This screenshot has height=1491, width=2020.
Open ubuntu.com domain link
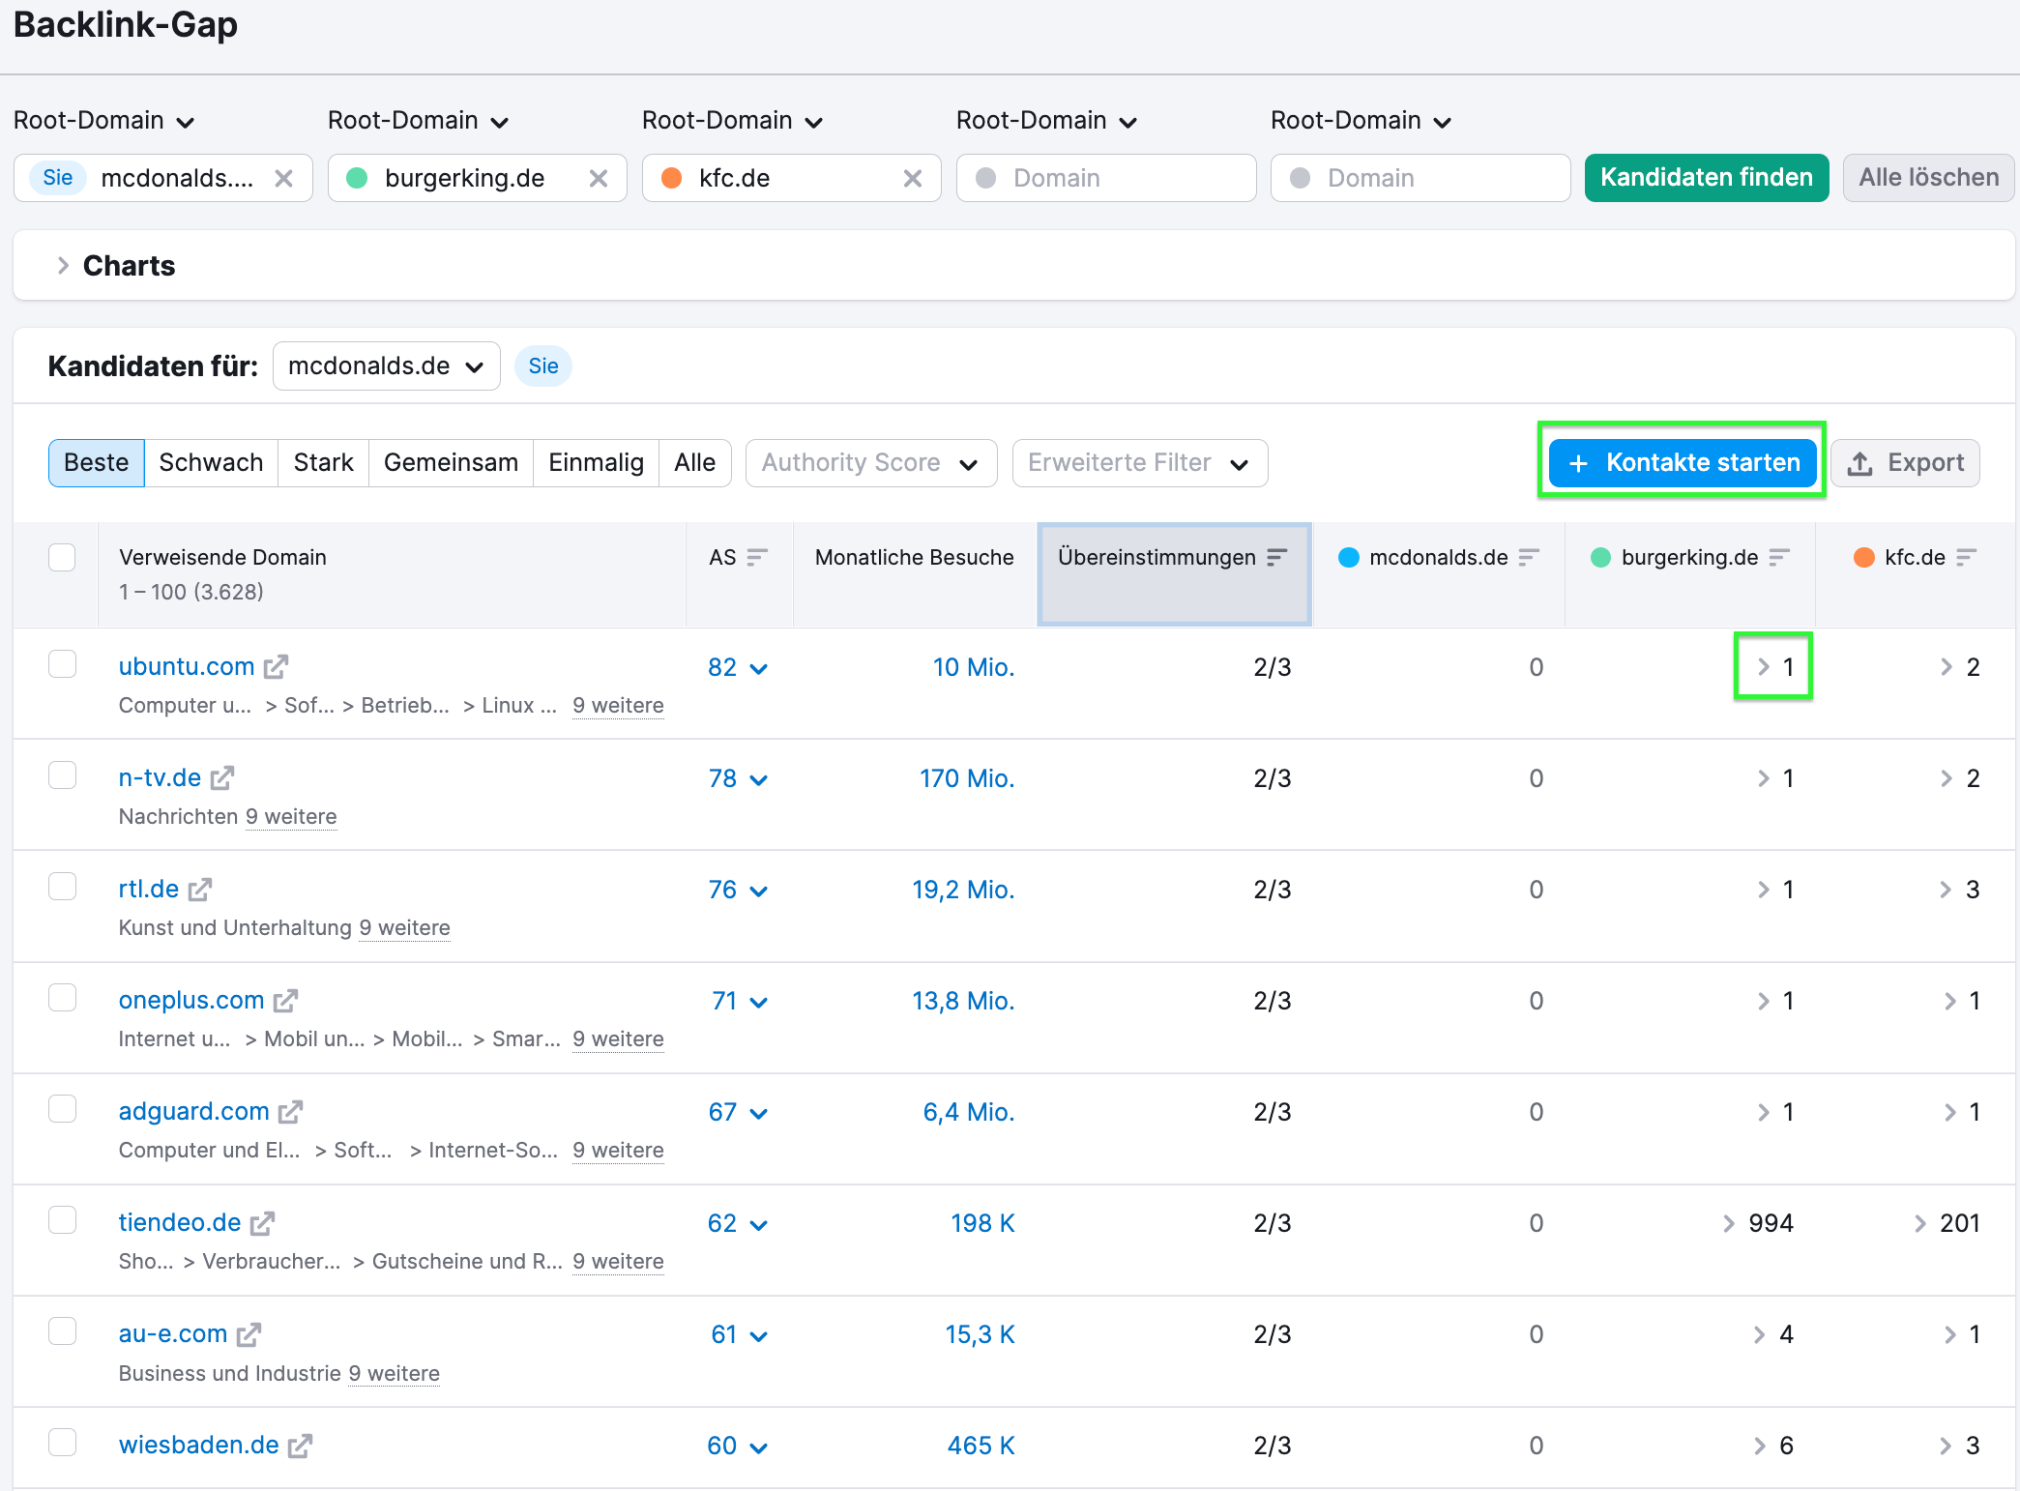[186, 666]
